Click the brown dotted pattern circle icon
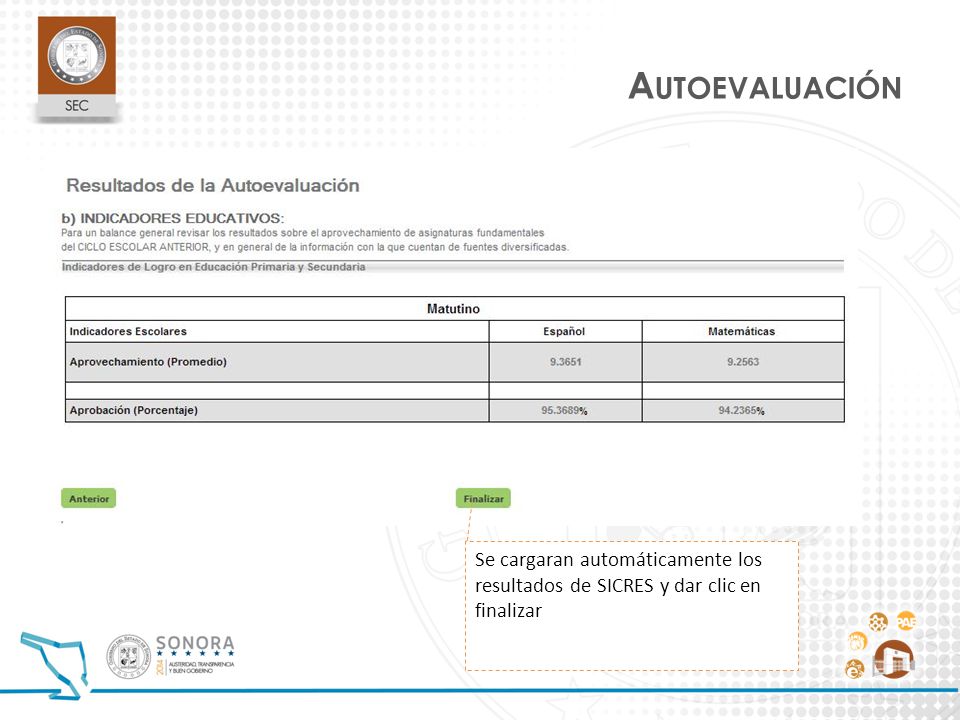This screenshot has height=720, width=960. (x=878, y=623)
